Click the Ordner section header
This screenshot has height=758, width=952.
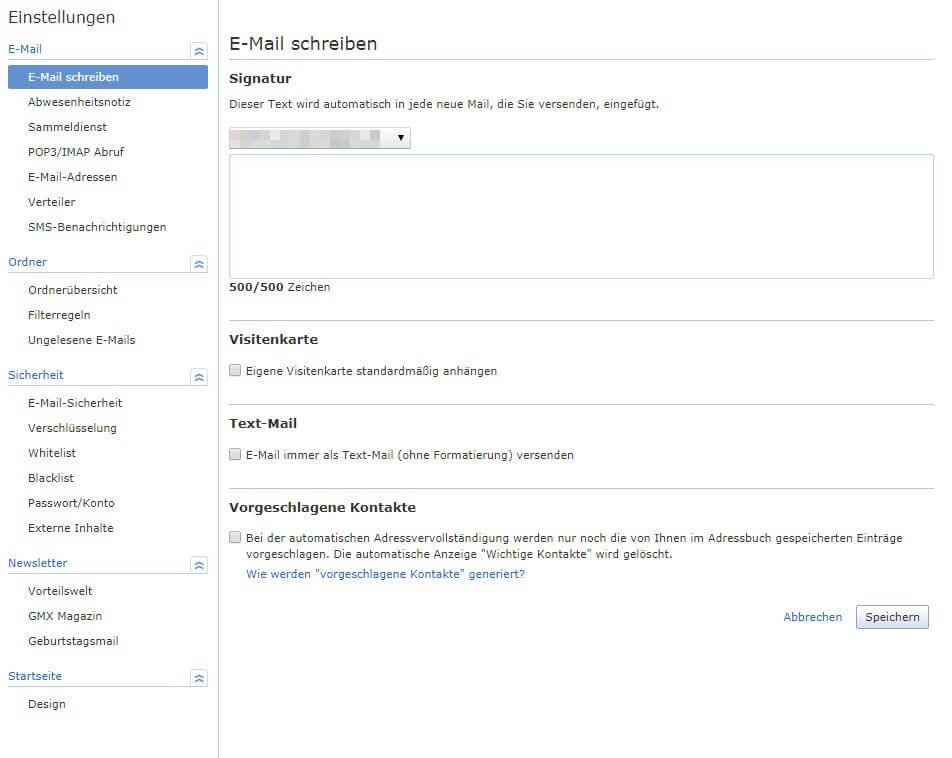tap(27, 262)
